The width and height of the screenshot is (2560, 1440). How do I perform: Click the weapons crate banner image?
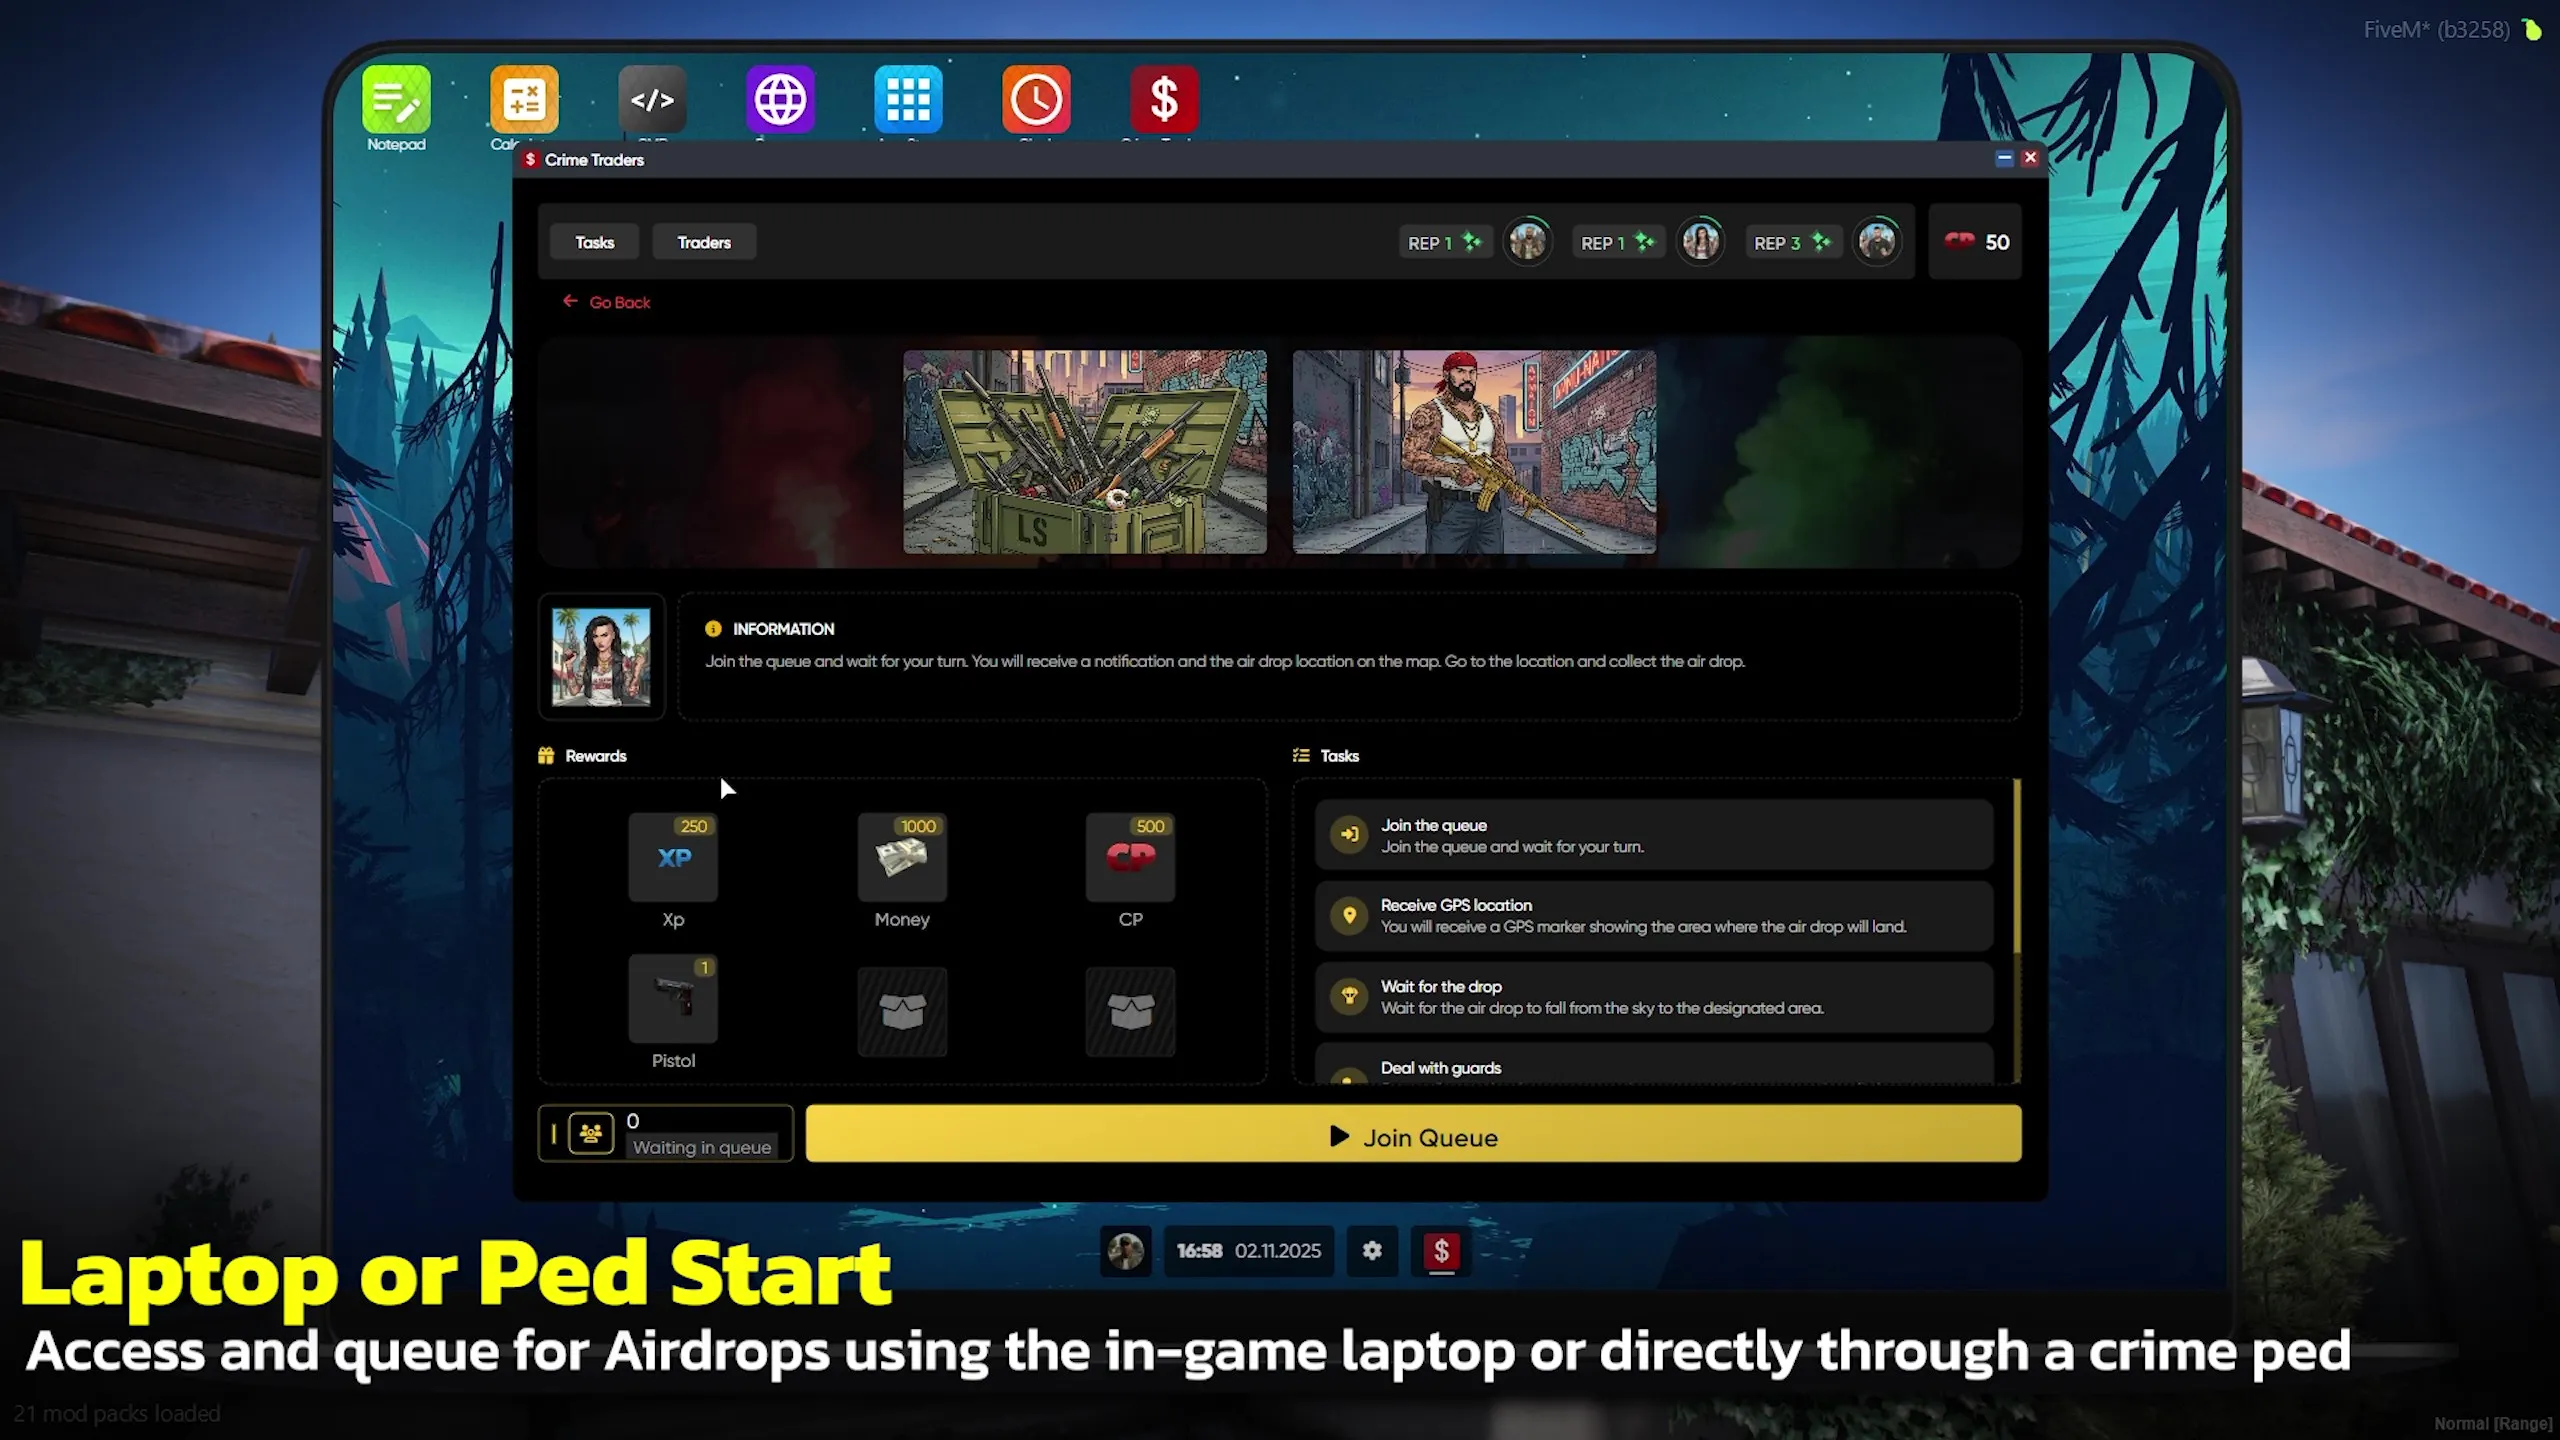coord(1084,451)
